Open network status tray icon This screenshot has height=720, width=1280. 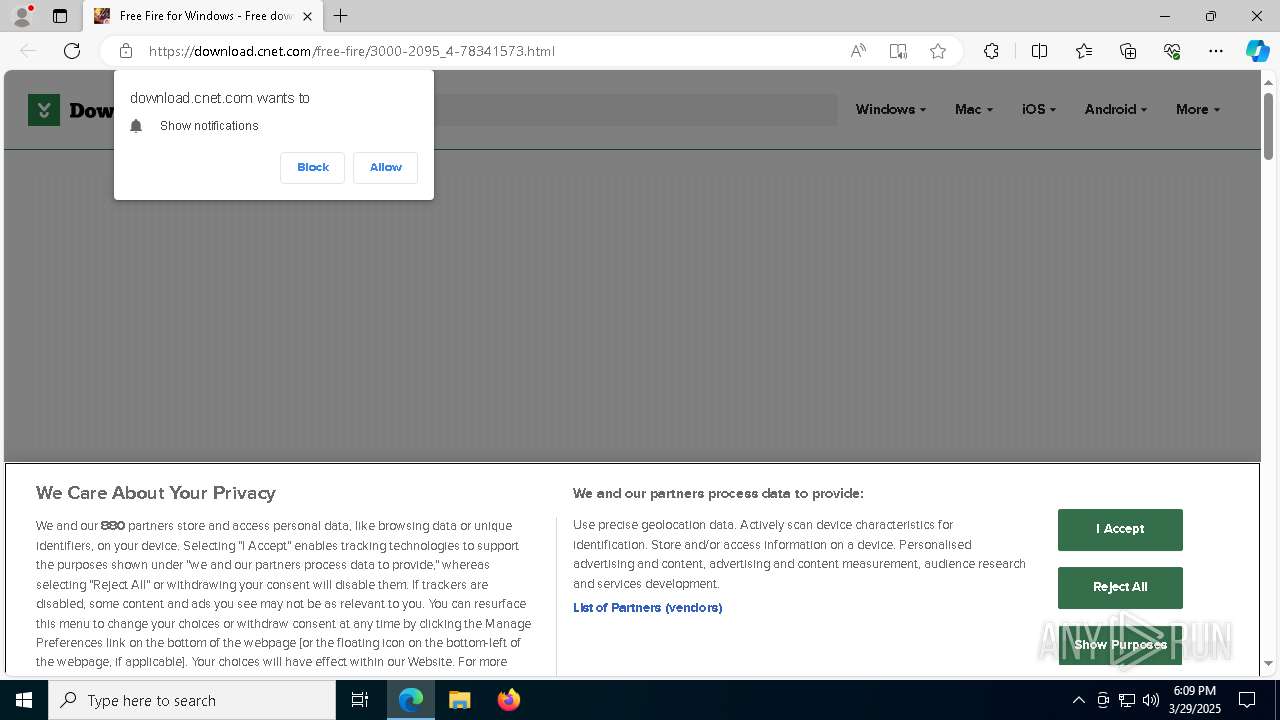[1127, 700]
